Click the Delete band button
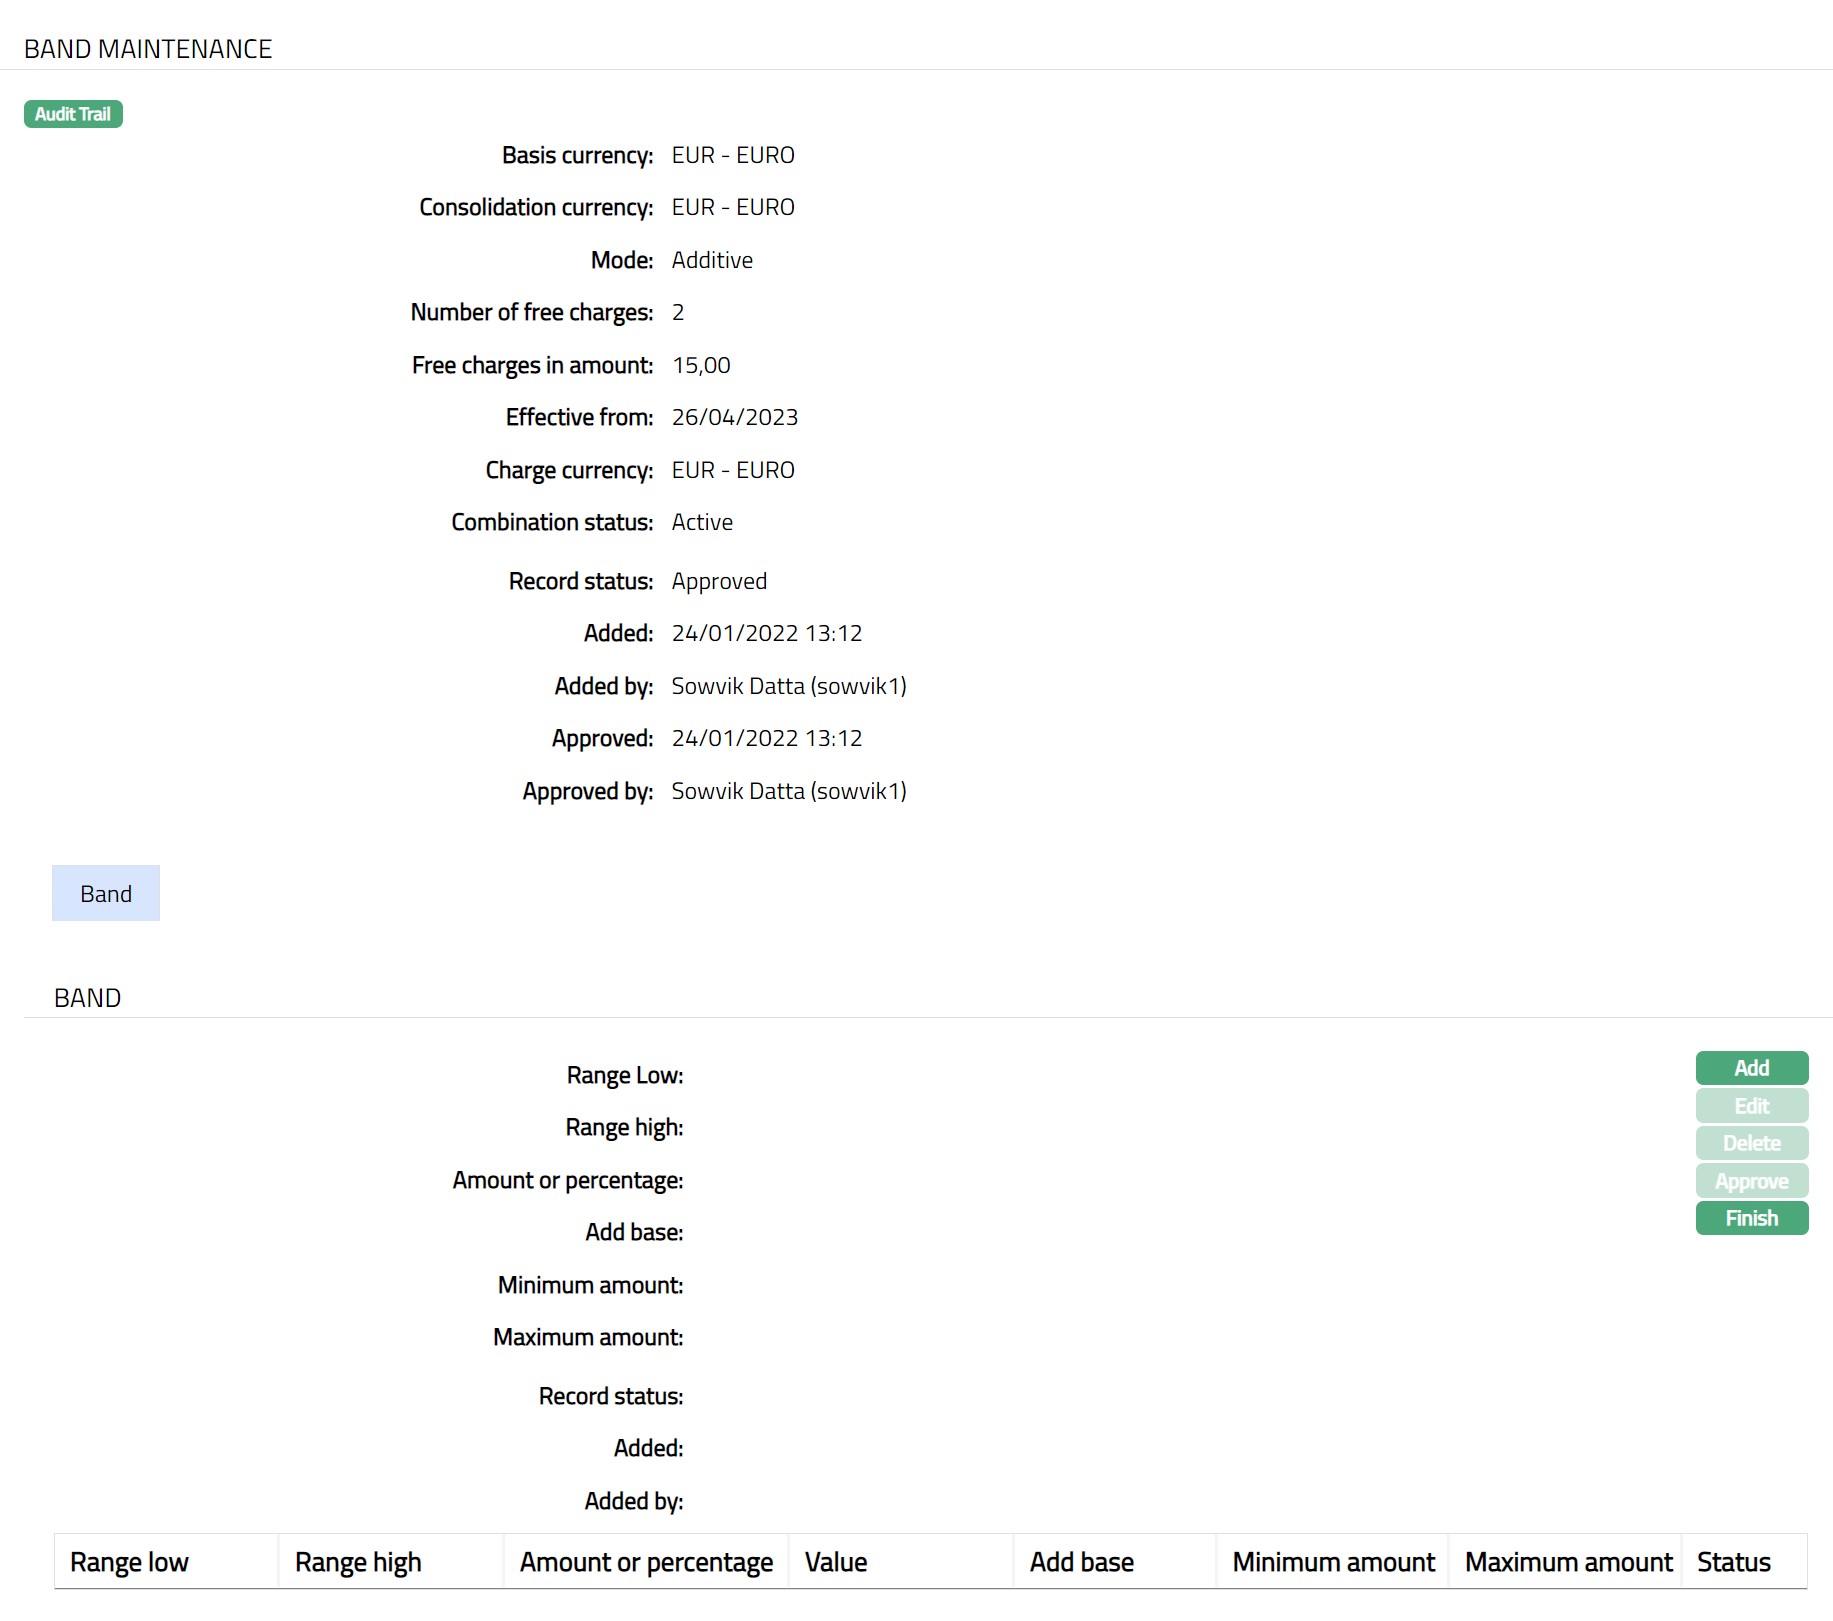Viewport: 1833px width, 1621px height. pos(1751,1143)
